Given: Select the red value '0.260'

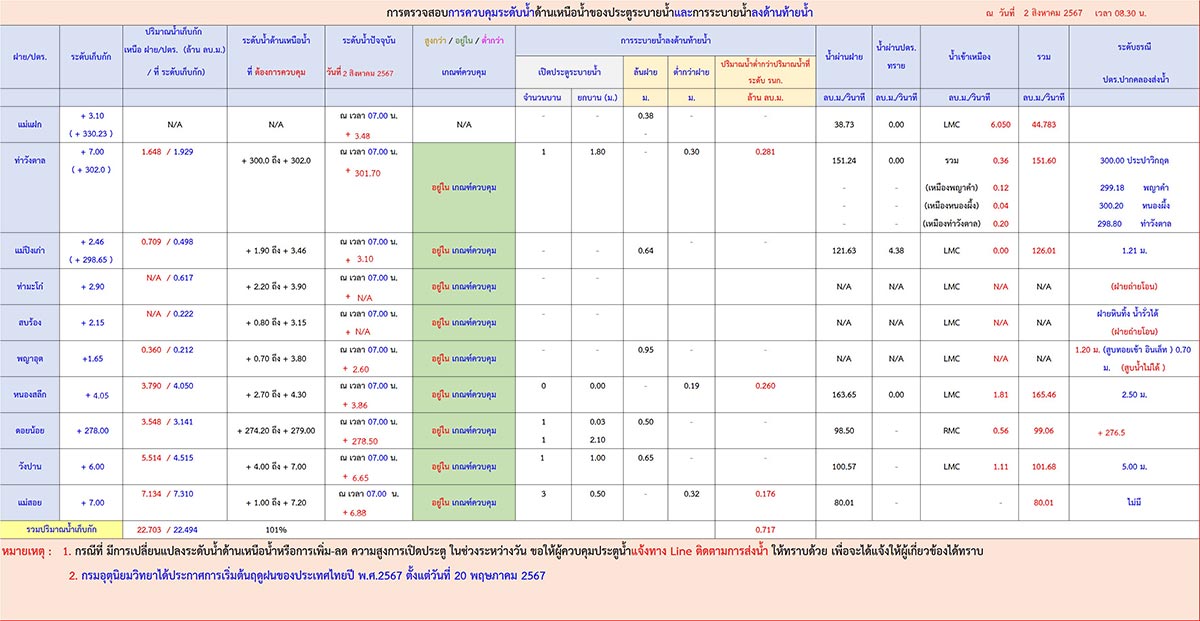Looking at the screenshot, I should point(765,386).
